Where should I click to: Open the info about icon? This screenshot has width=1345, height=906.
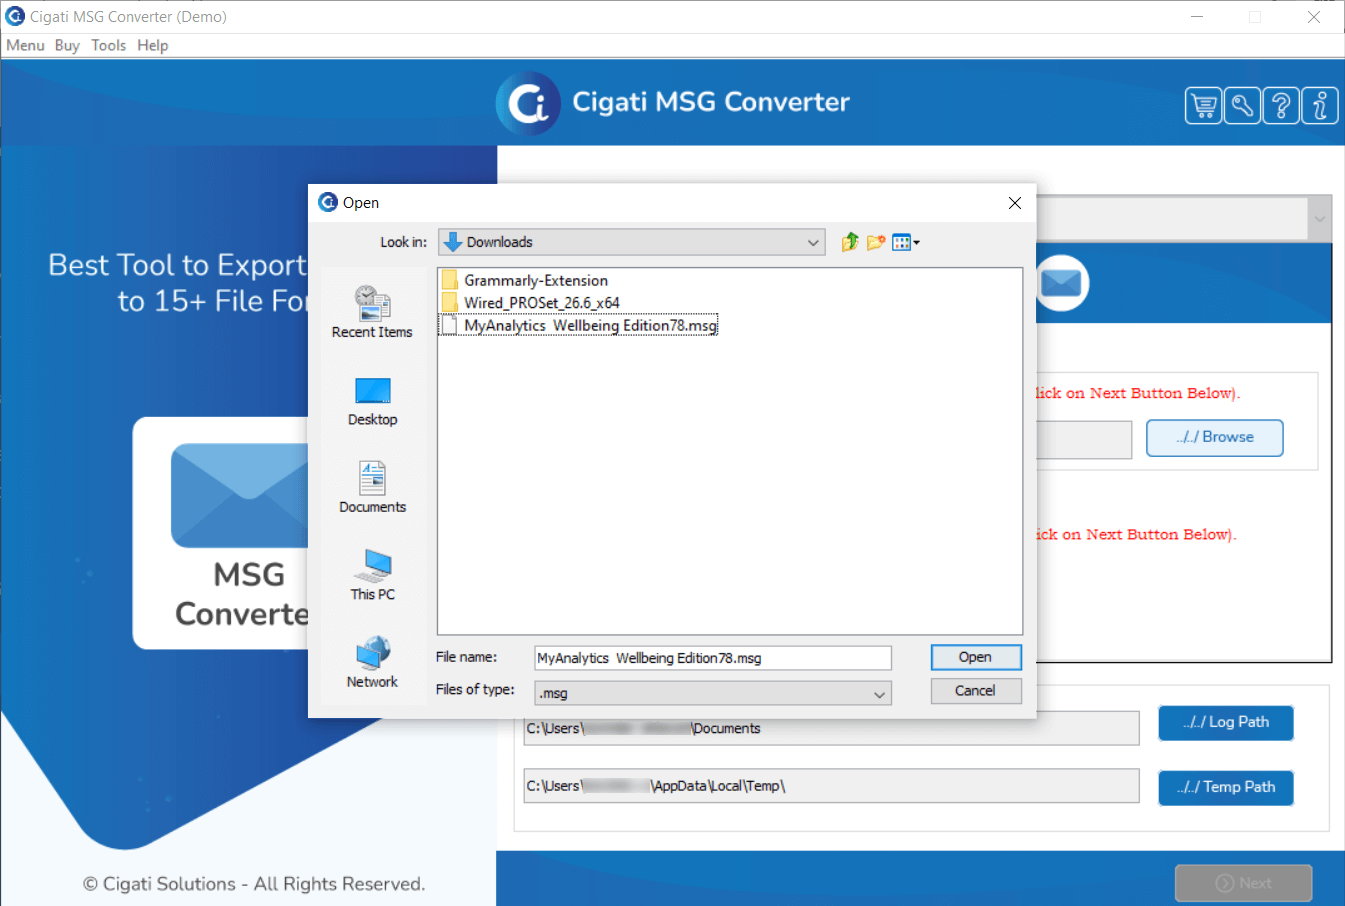(1320, 105)
